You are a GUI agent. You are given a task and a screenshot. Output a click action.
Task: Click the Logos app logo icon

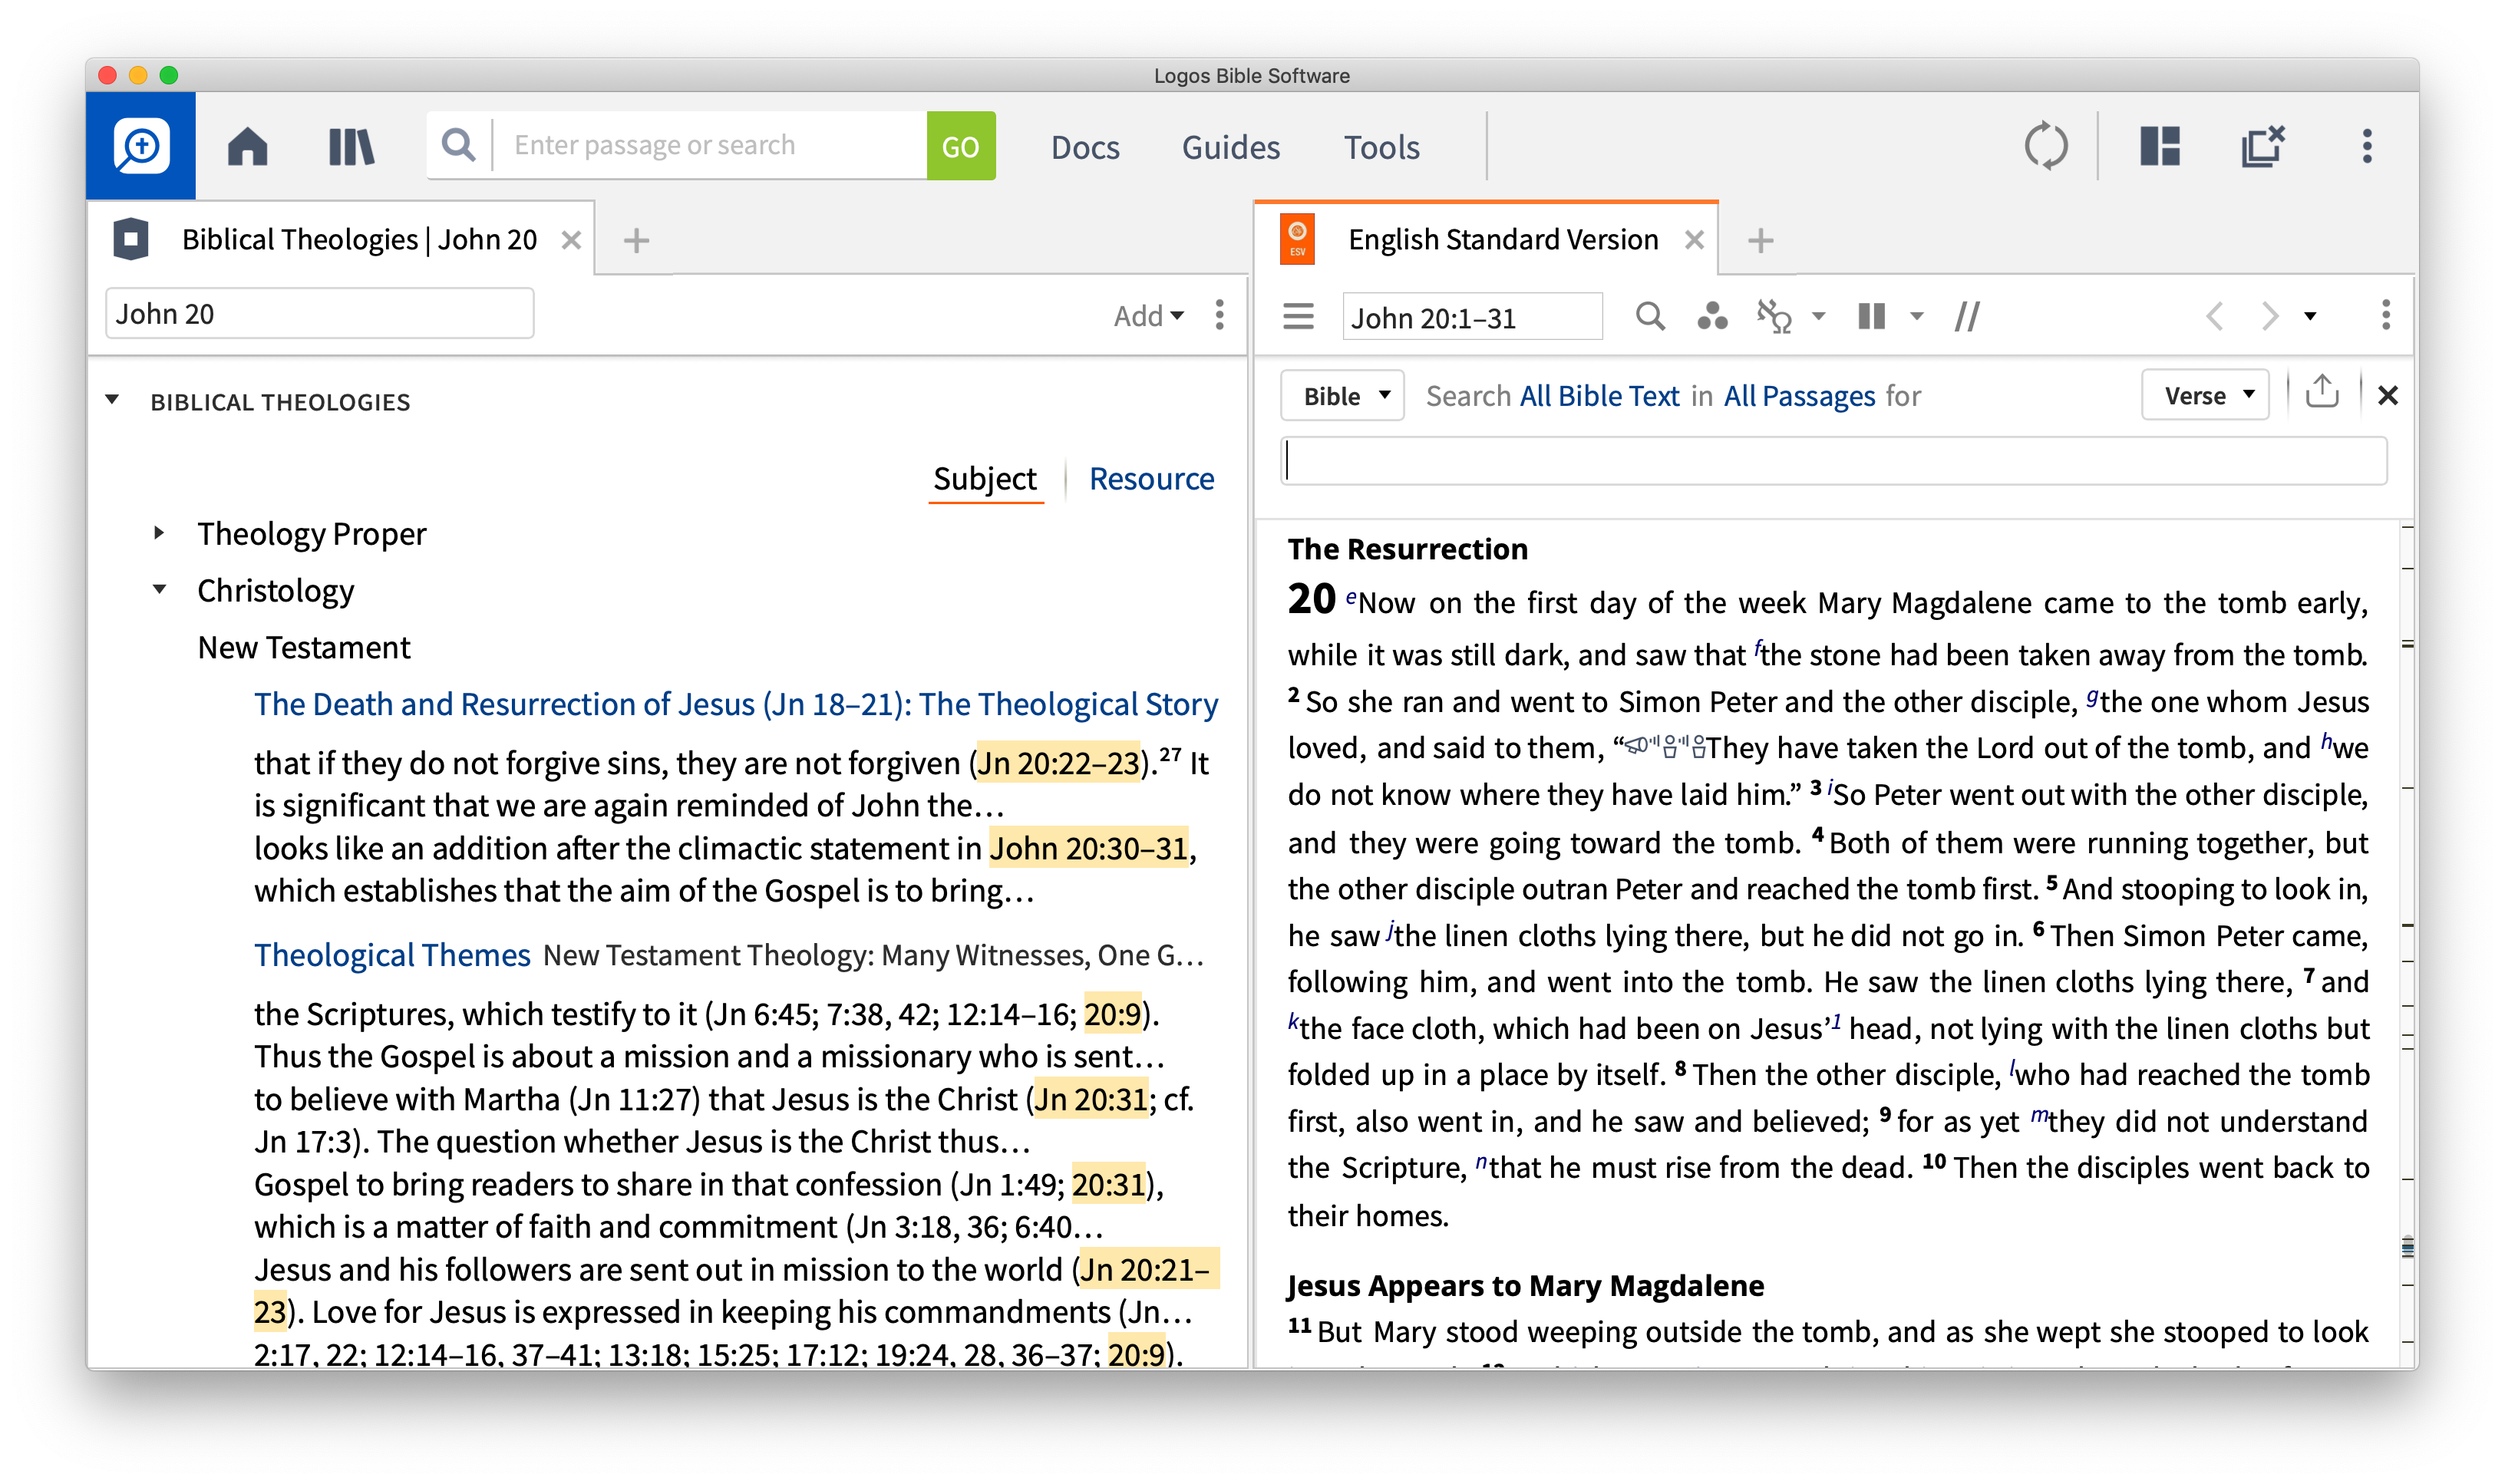point(140,146)
